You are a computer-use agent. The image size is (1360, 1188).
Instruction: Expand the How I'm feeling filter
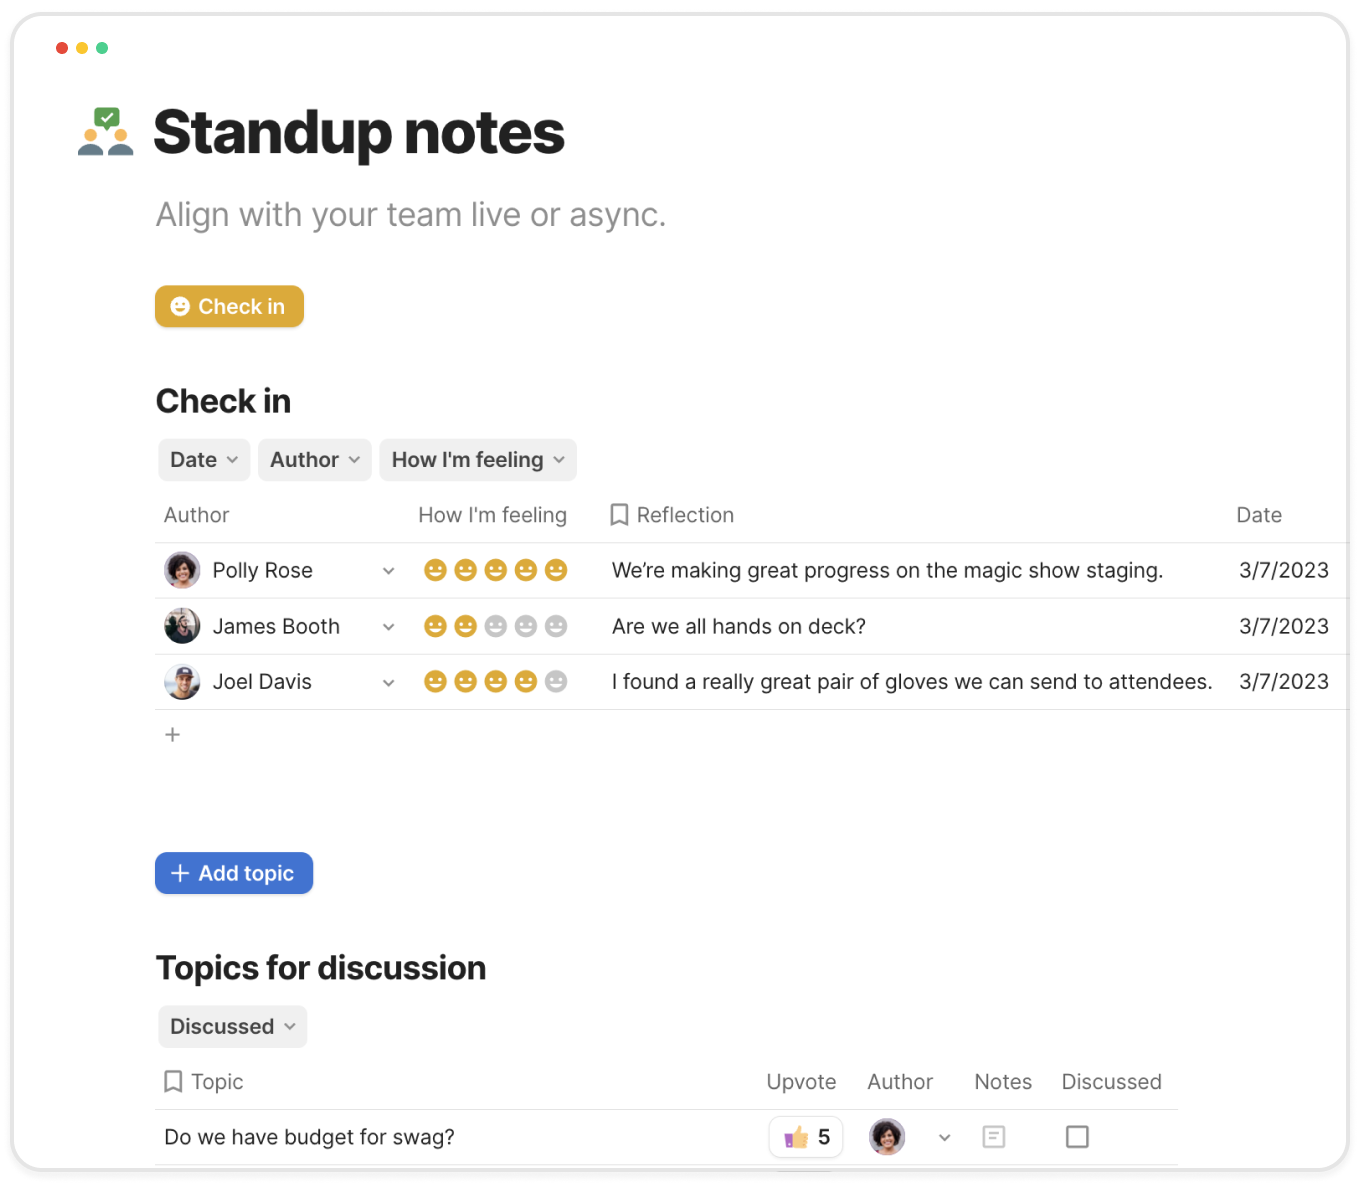[477, 460]
